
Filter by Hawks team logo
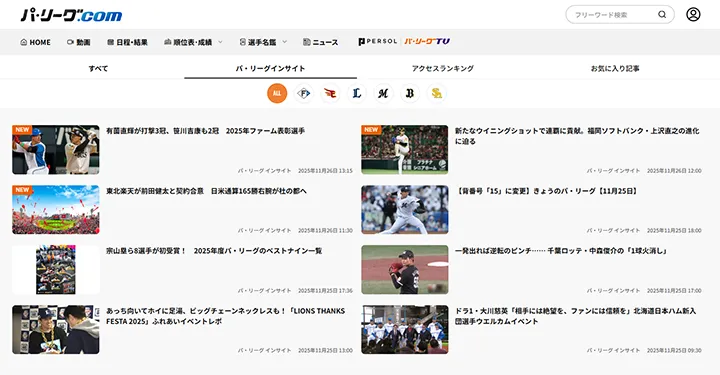coord(437,93)
